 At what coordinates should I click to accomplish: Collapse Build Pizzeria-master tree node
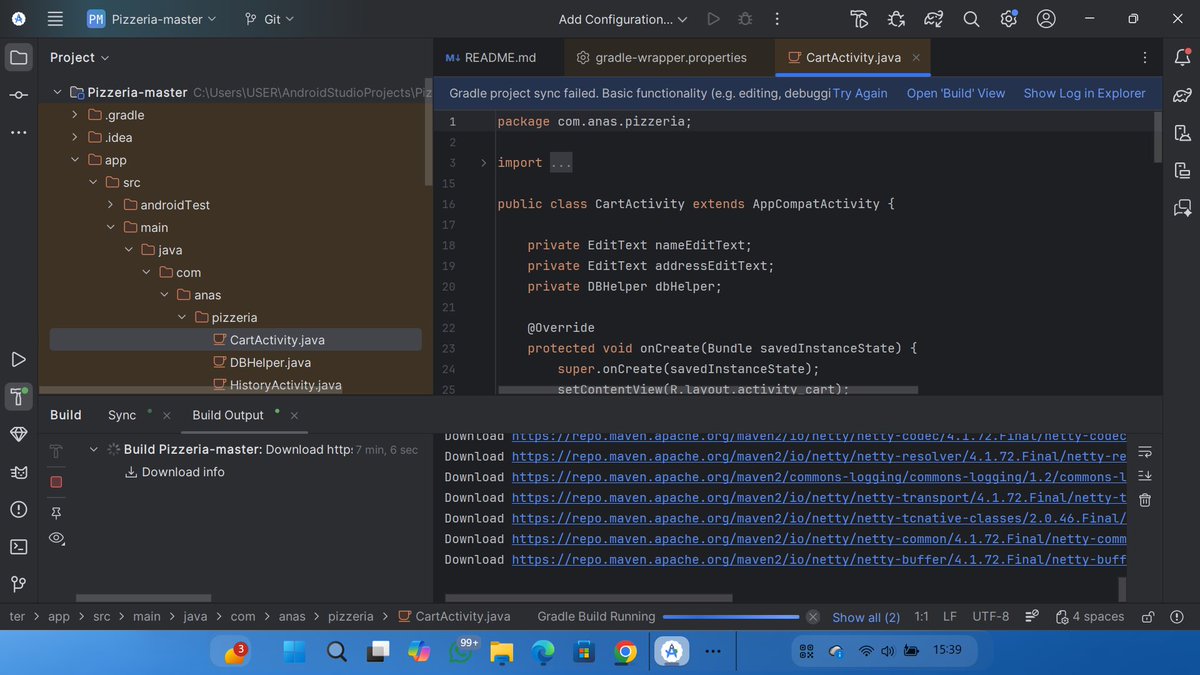click(95, 450)
